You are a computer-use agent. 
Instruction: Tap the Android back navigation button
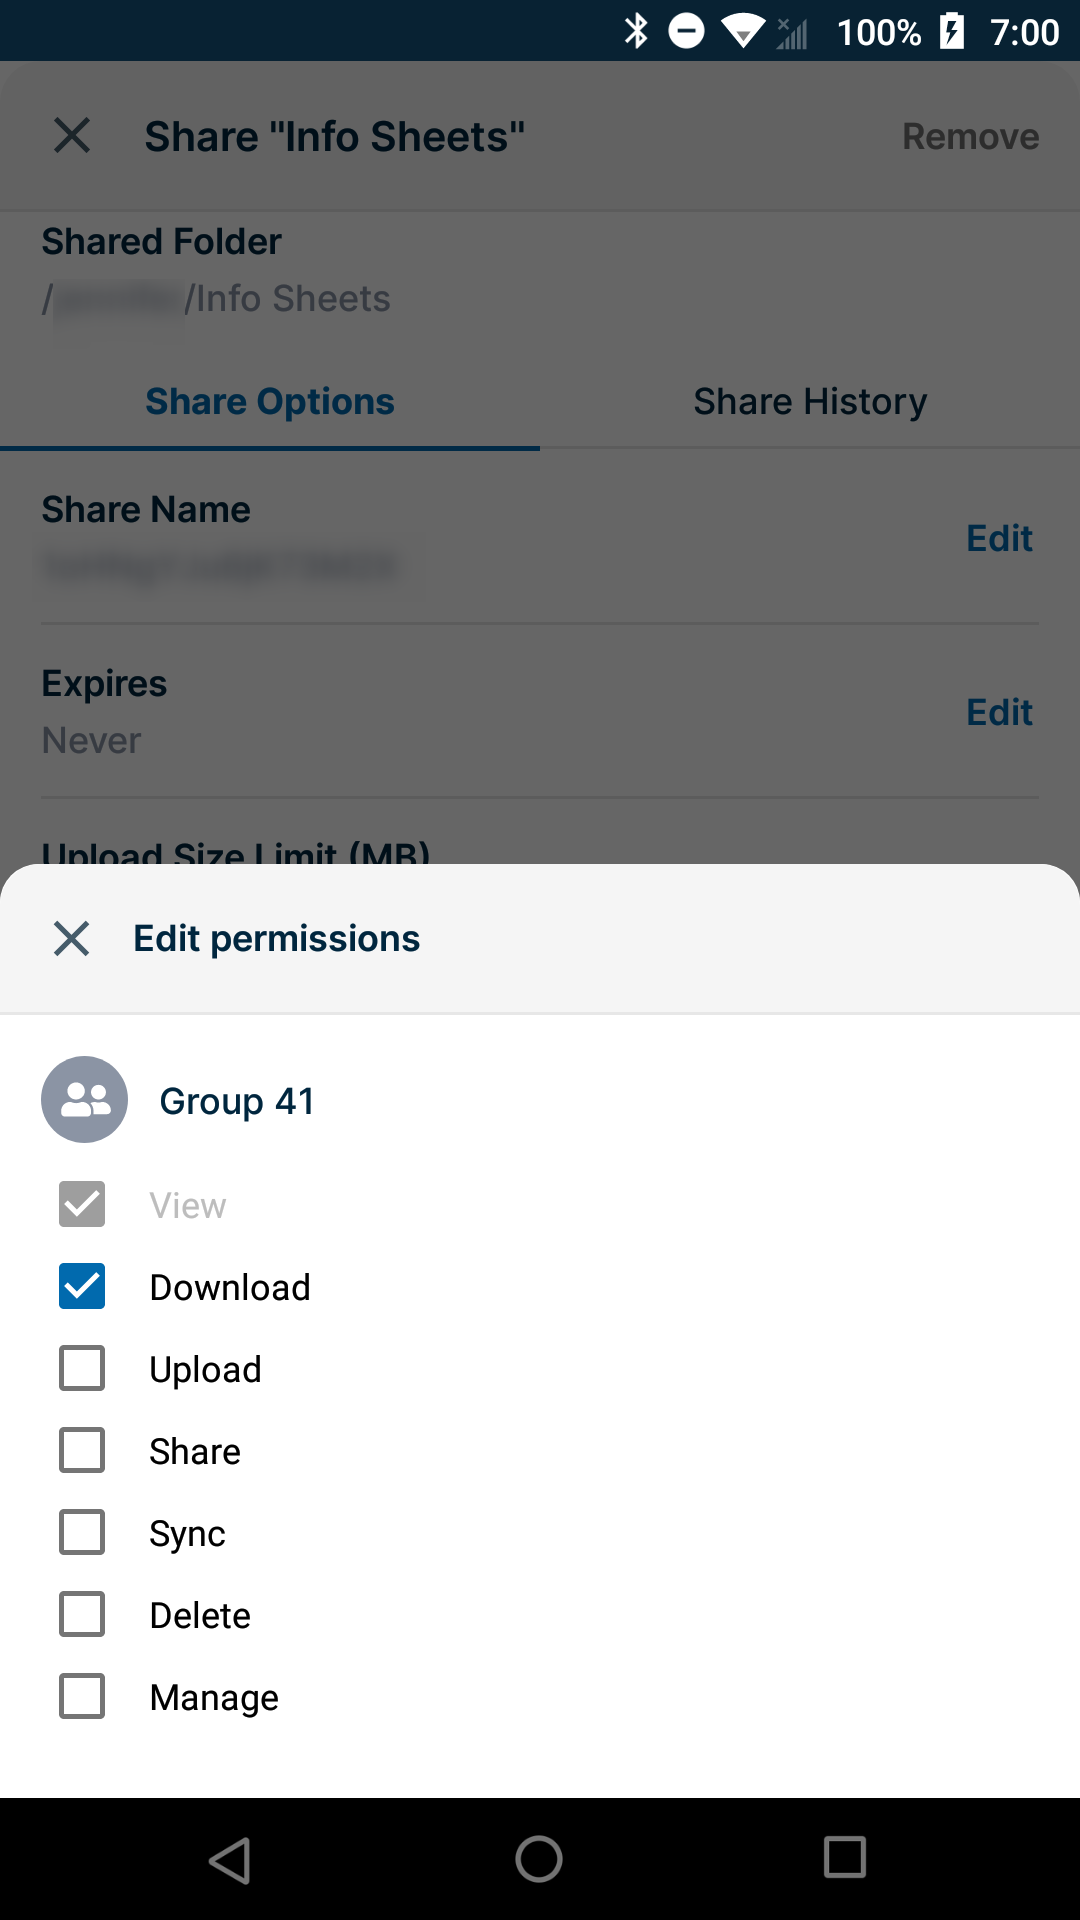coord(230,1860)
